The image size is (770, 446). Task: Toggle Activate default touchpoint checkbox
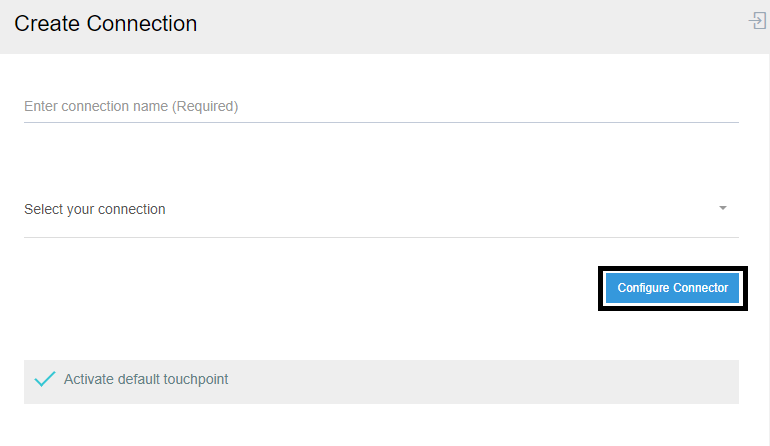coord(44,380)
